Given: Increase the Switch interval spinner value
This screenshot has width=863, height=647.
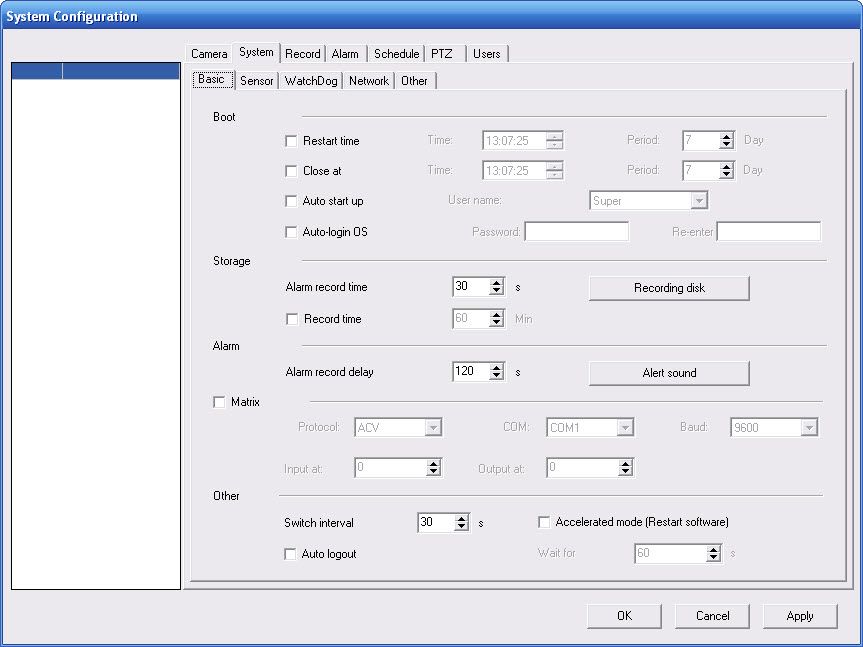Looking at the screenshot, I should coord(461,518).
